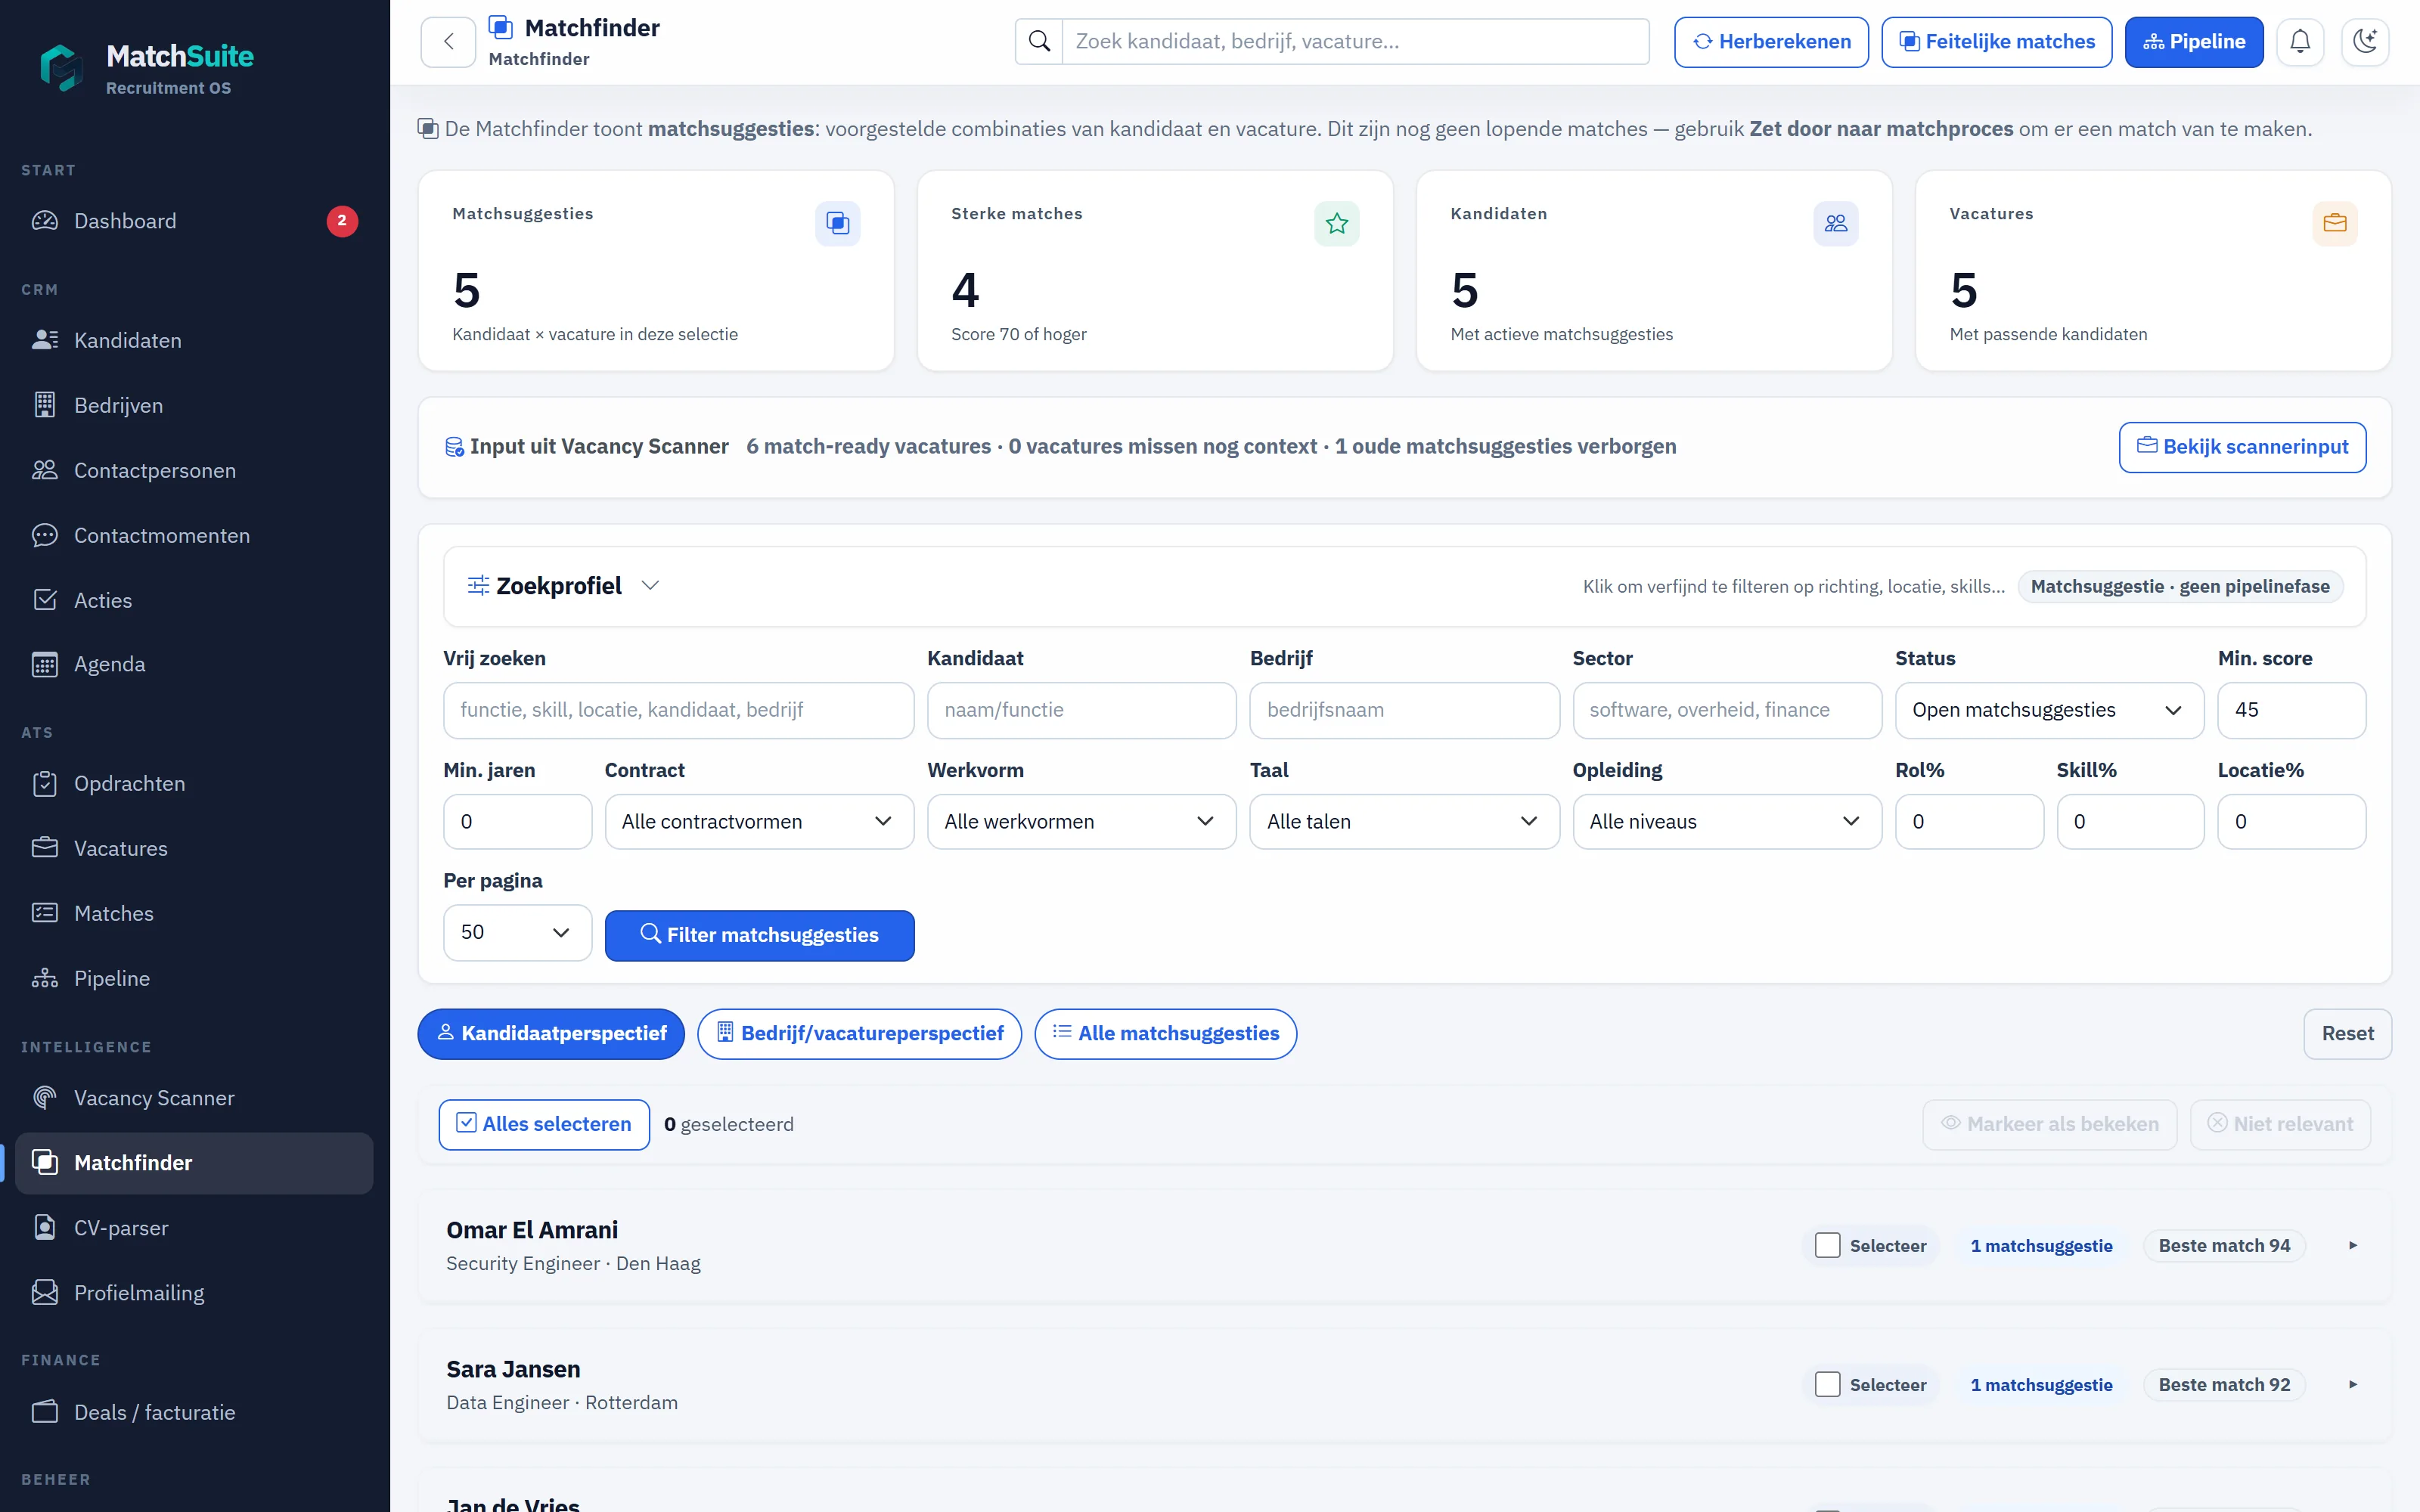This screenshot has width=2420, height=1512.
Task: Open Deals / facturatie in the sidebar
Action: click(194, 1412)
